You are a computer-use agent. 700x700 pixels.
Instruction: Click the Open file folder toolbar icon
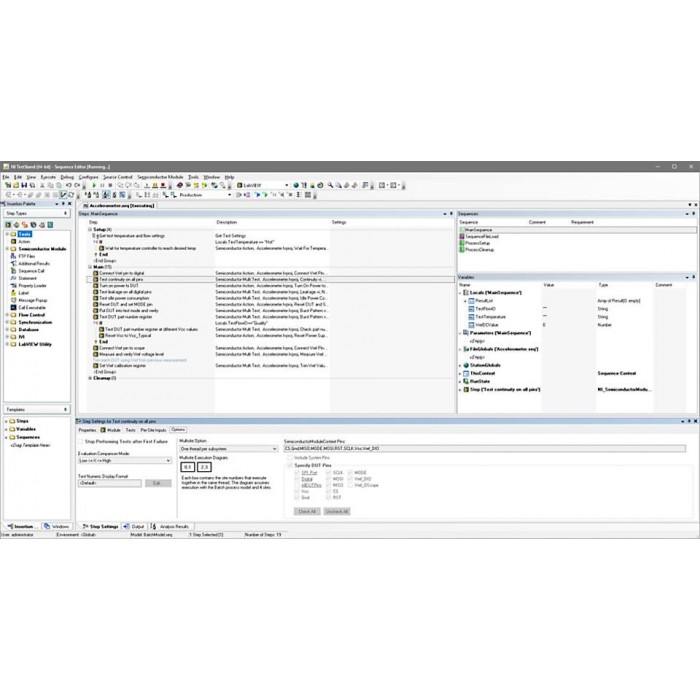coord(16,185)
